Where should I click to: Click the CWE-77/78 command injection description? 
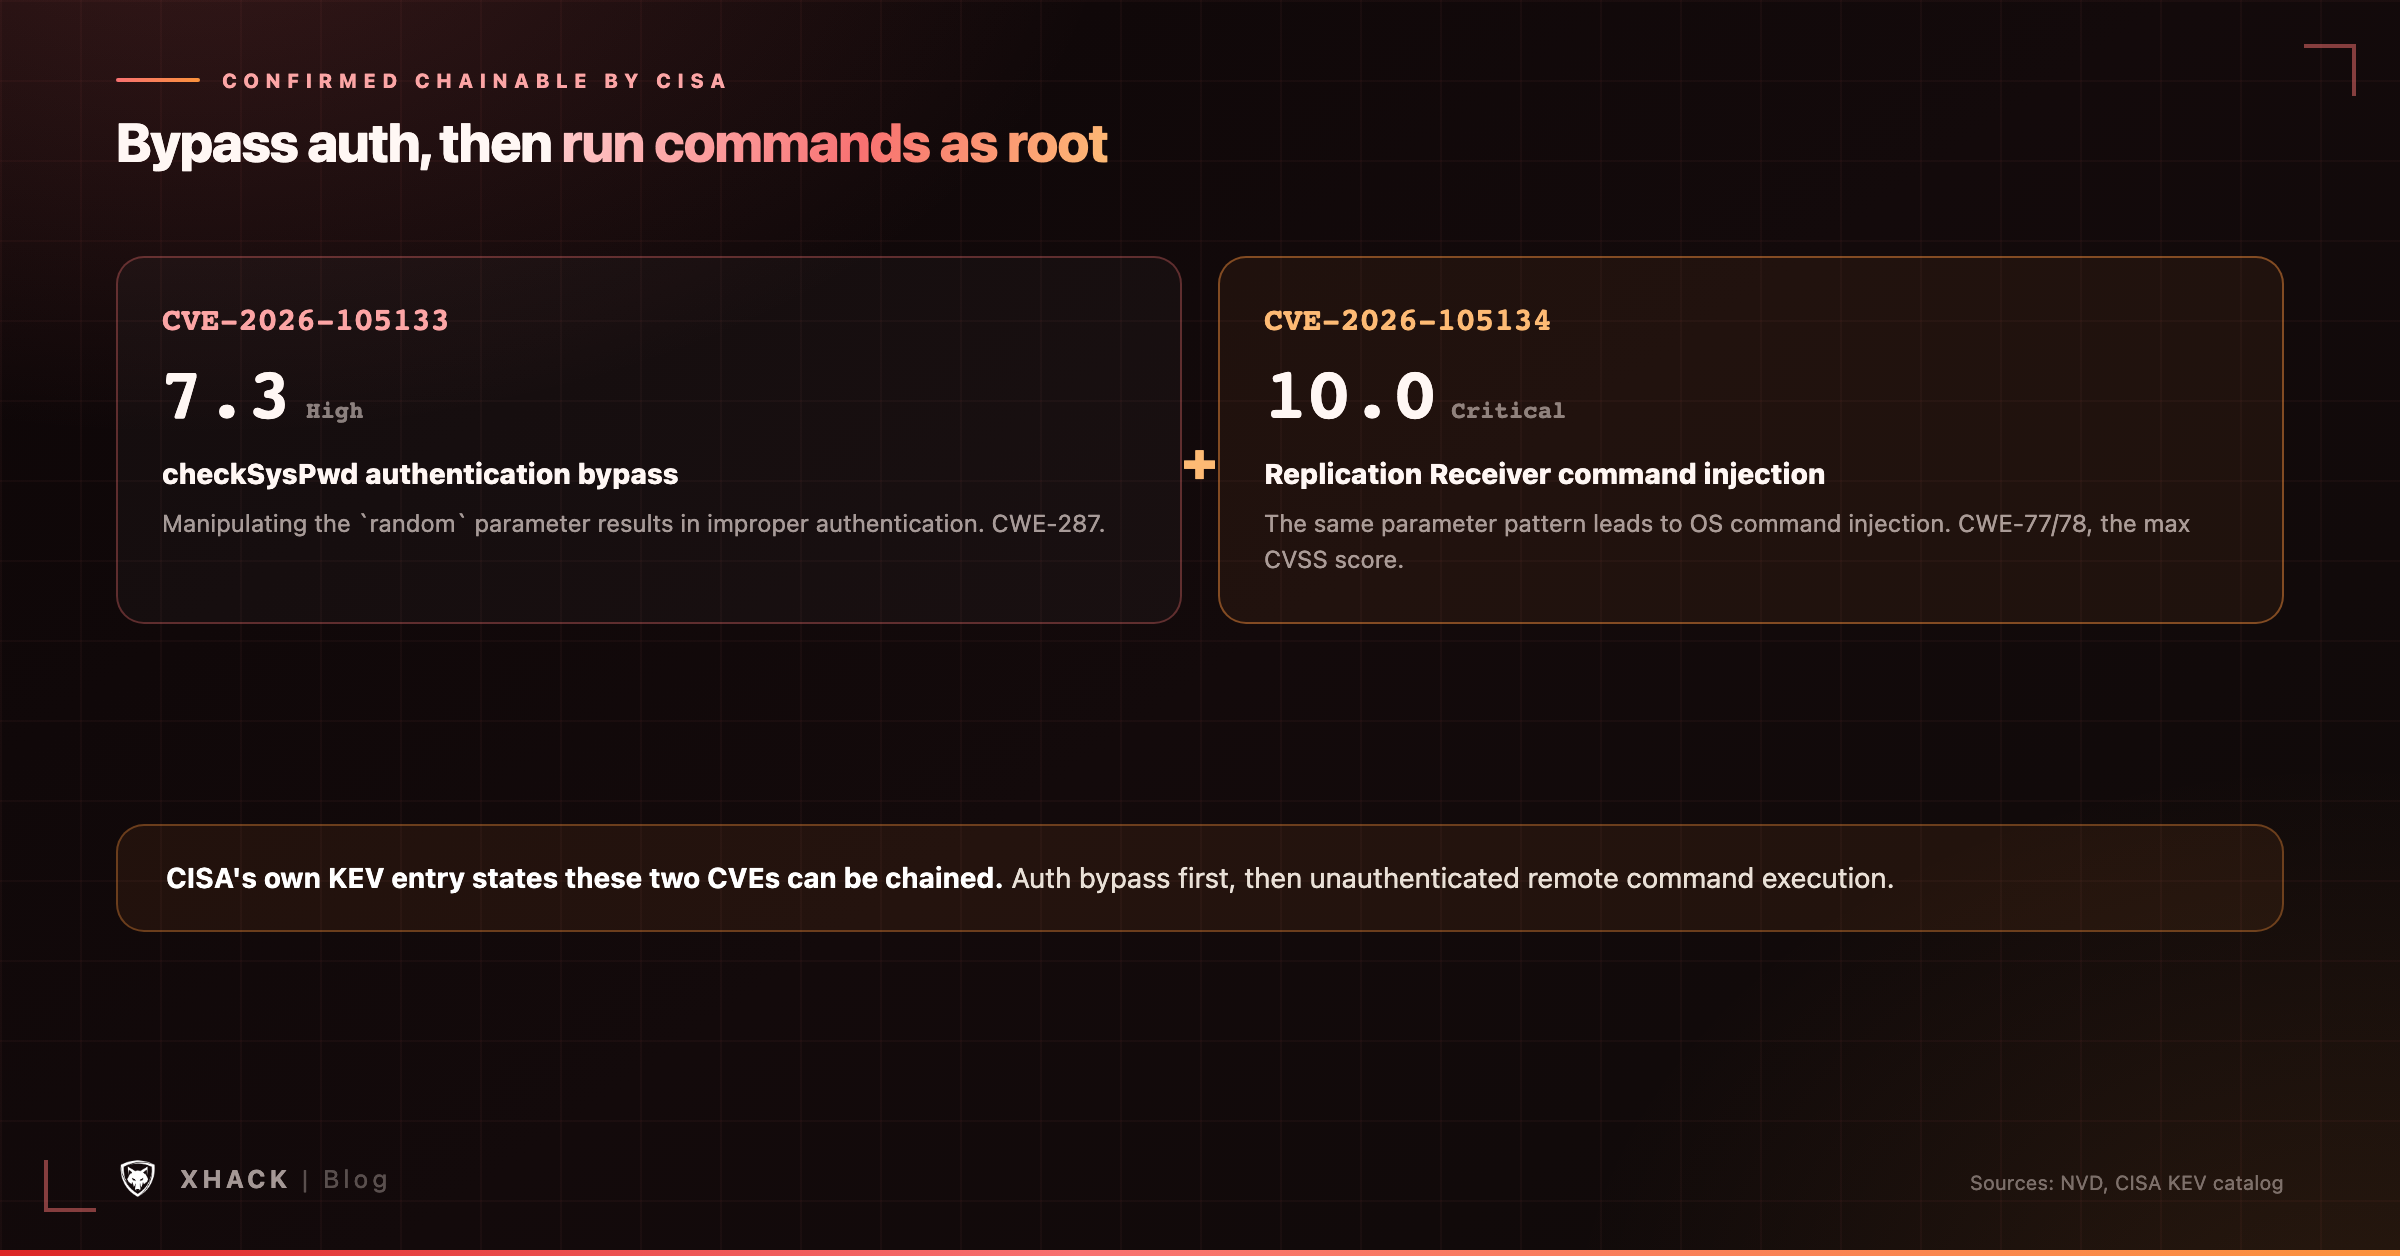pos(1727,542)
